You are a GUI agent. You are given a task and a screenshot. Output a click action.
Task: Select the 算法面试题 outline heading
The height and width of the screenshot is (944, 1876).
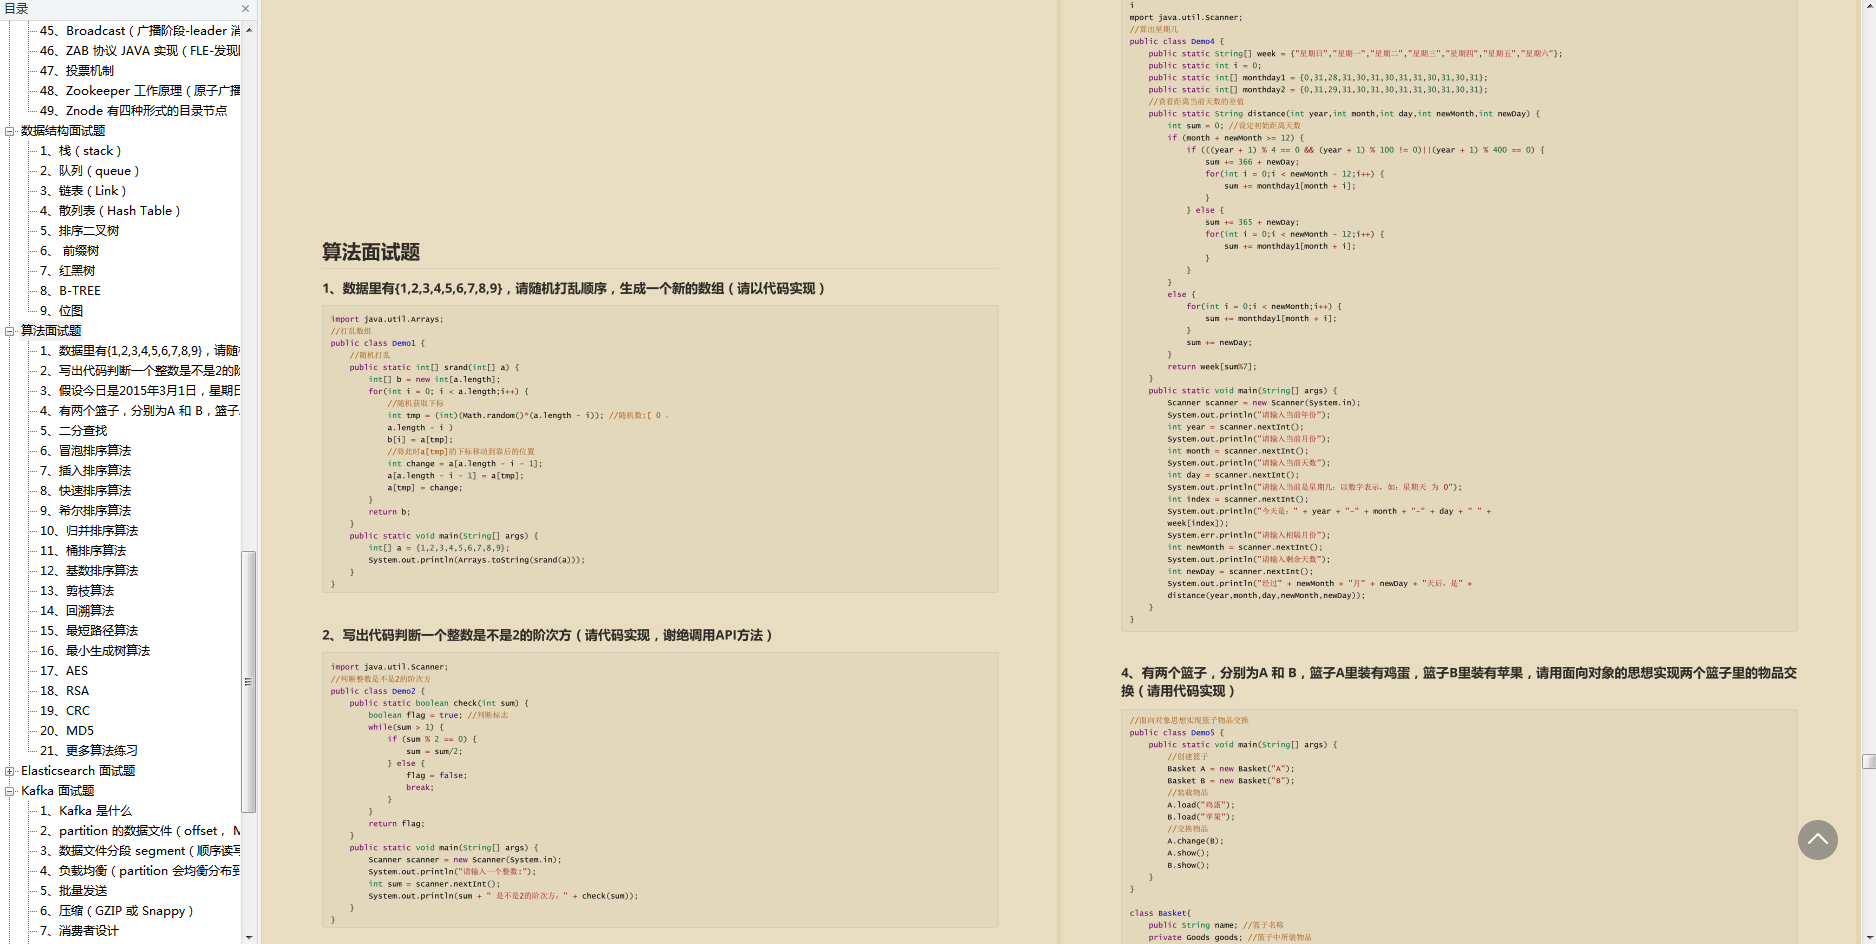point(51,331)
